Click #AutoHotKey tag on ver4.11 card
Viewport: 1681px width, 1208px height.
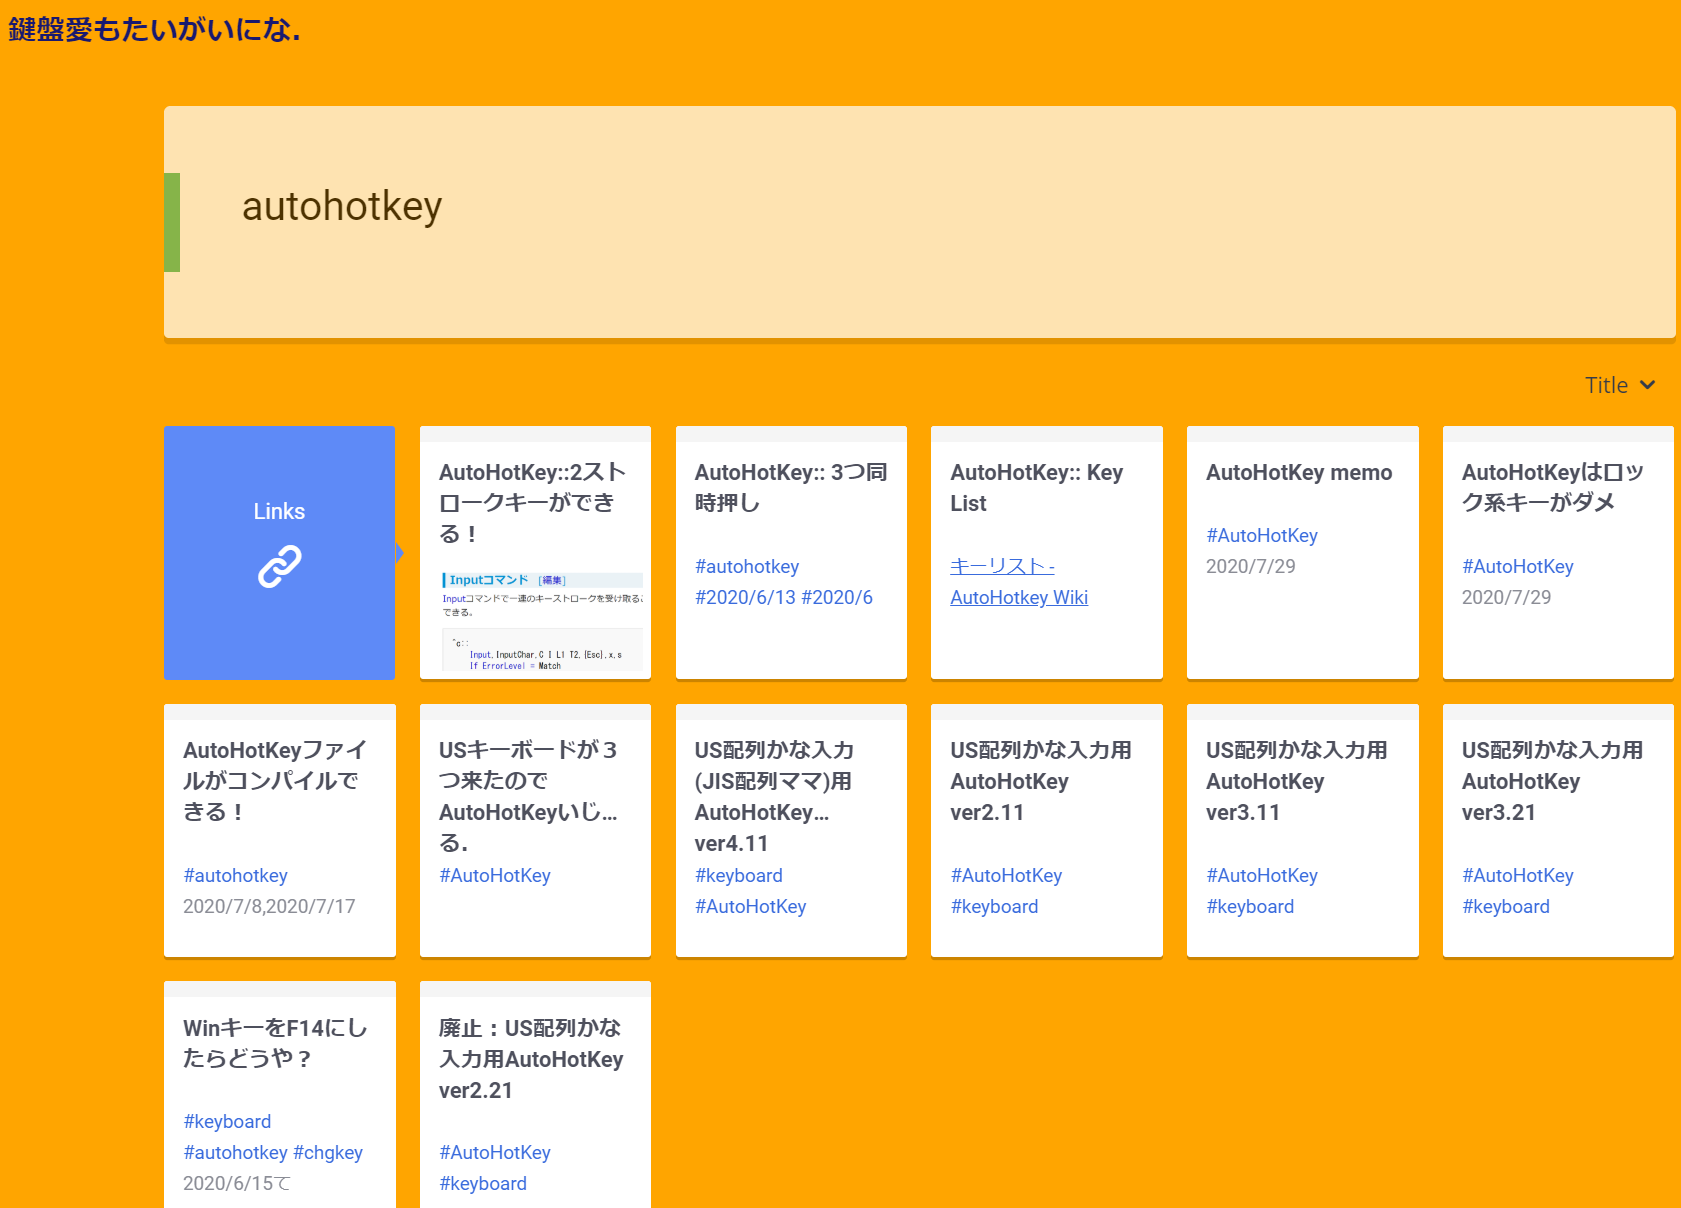click(x=751, y=907)
